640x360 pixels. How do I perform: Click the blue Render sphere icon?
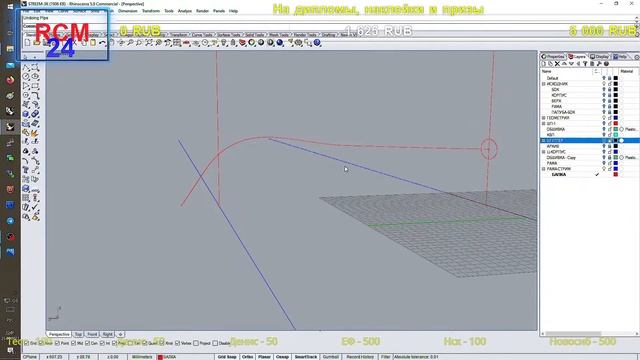click(280, 42)
